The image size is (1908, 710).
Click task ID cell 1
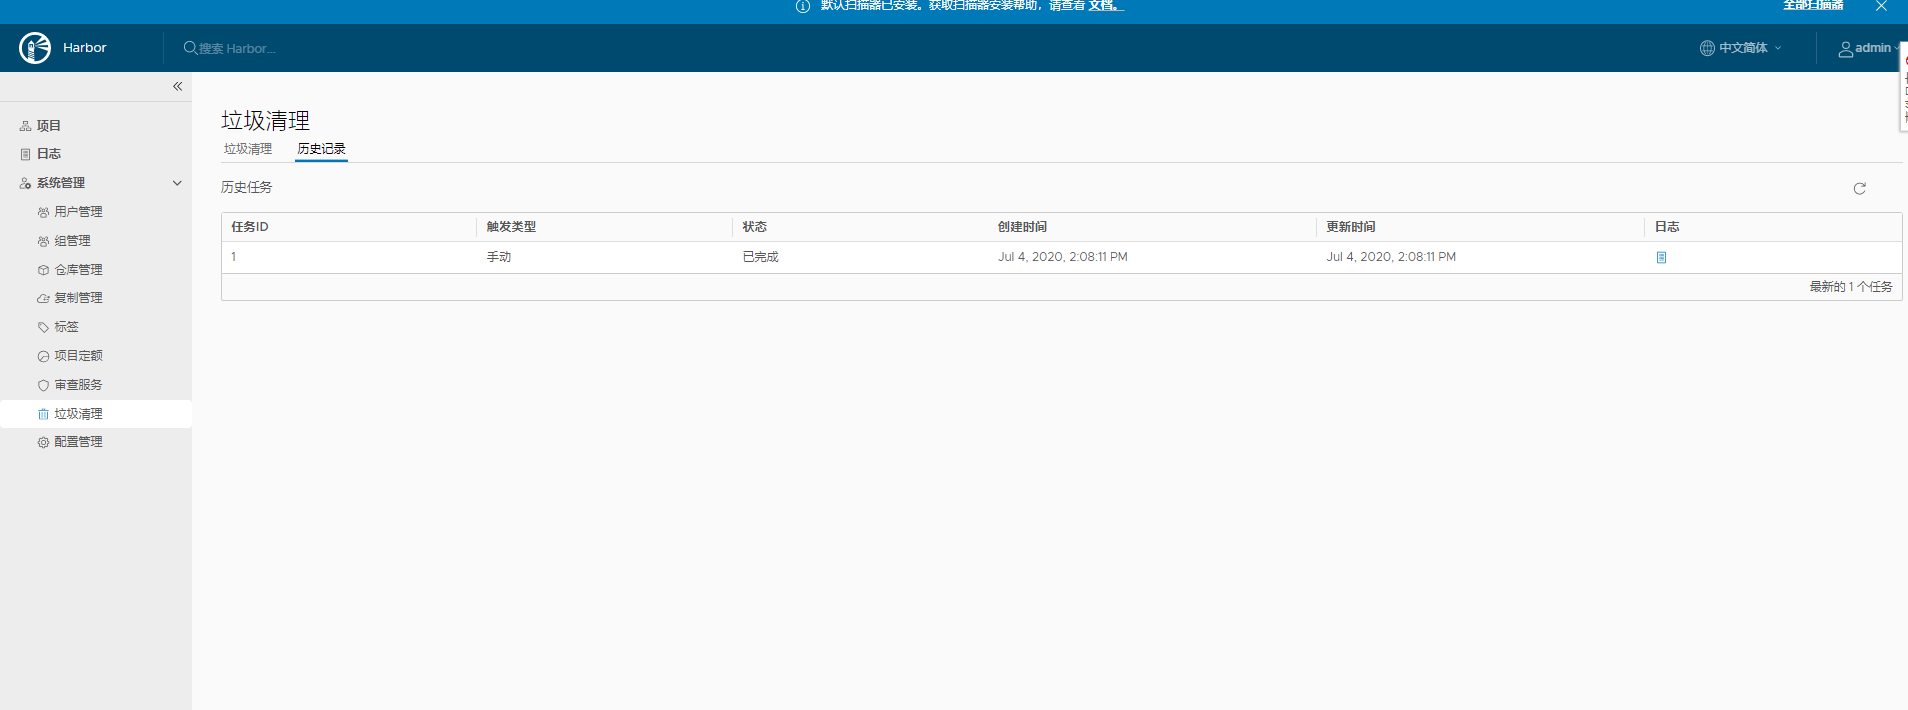coord(234,257)
